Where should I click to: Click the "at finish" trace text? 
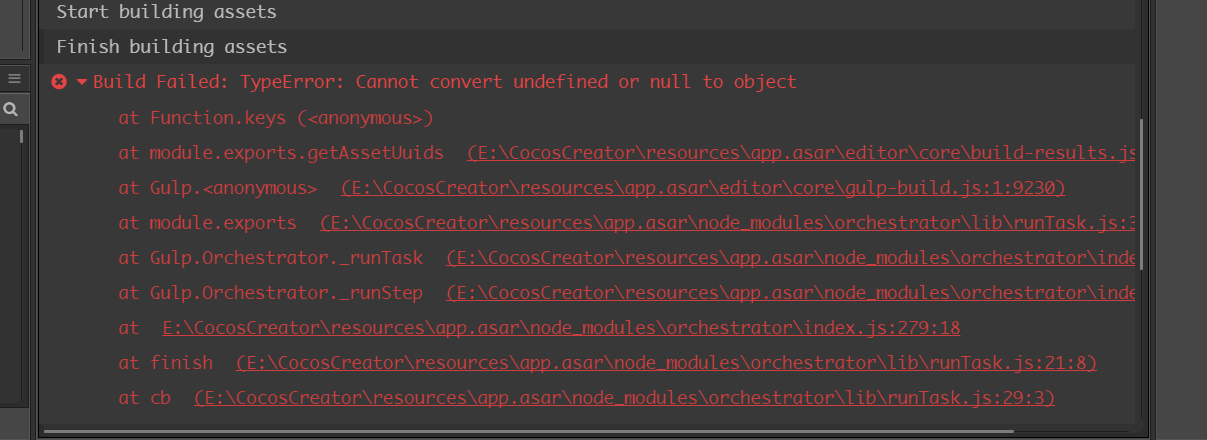pyautogui.click(x=166, y=363)
